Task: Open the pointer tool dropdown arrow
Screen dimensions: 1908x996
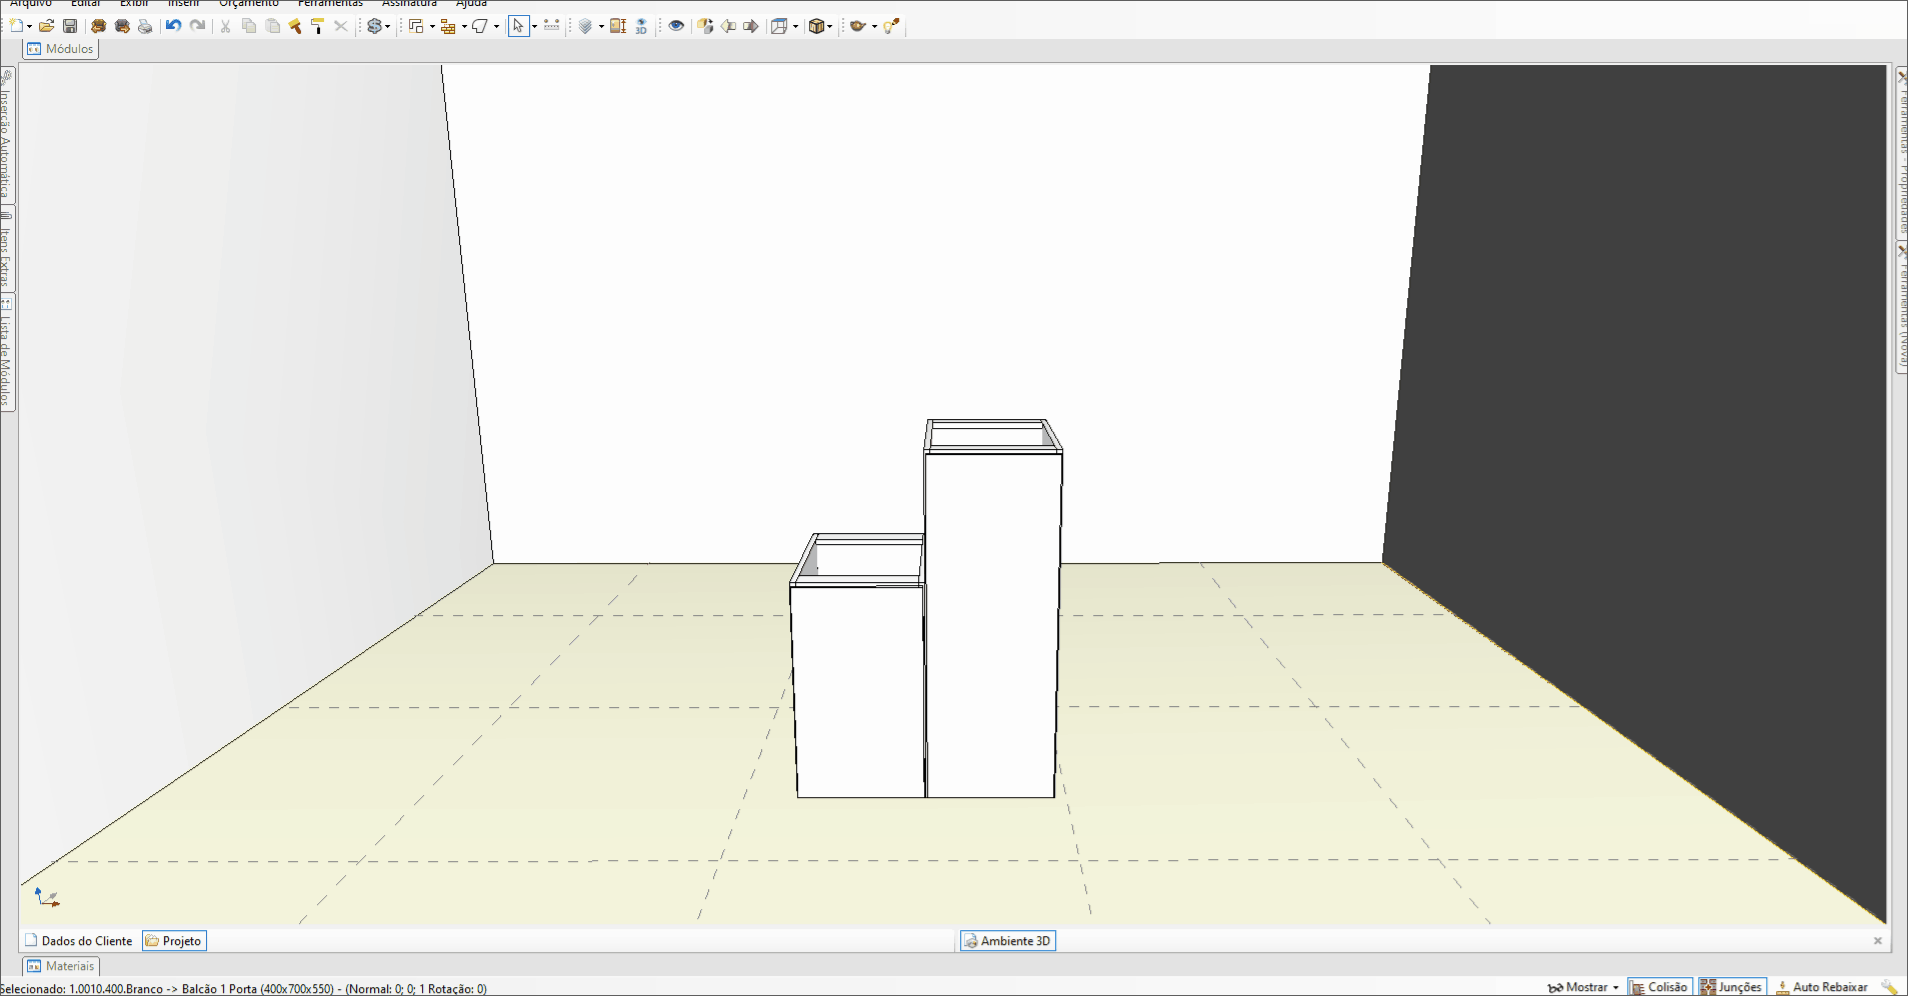Action: [534, 27]
